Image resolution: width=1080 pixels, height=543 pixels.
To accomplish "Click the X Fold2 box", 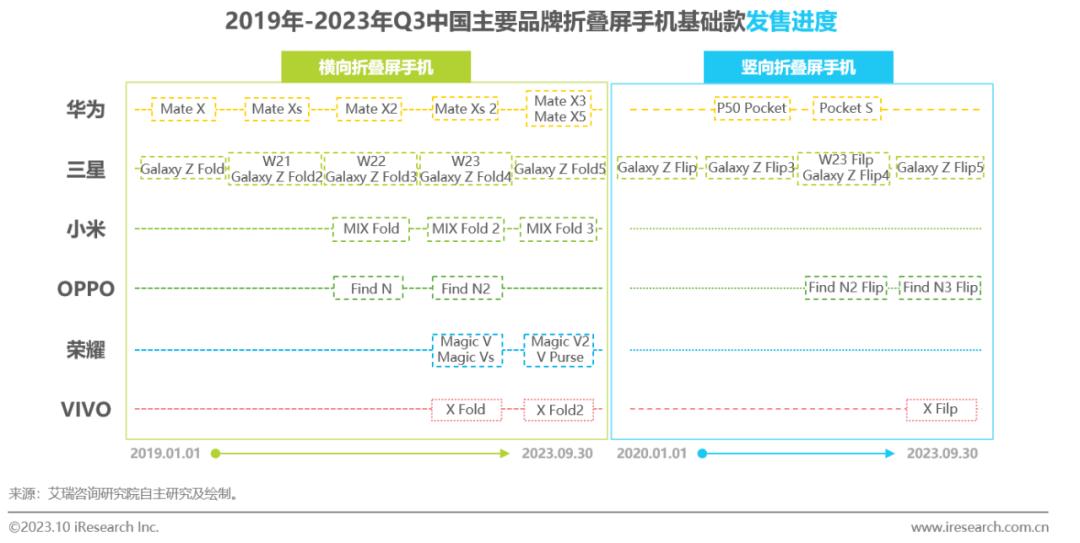I will point(559,409).
